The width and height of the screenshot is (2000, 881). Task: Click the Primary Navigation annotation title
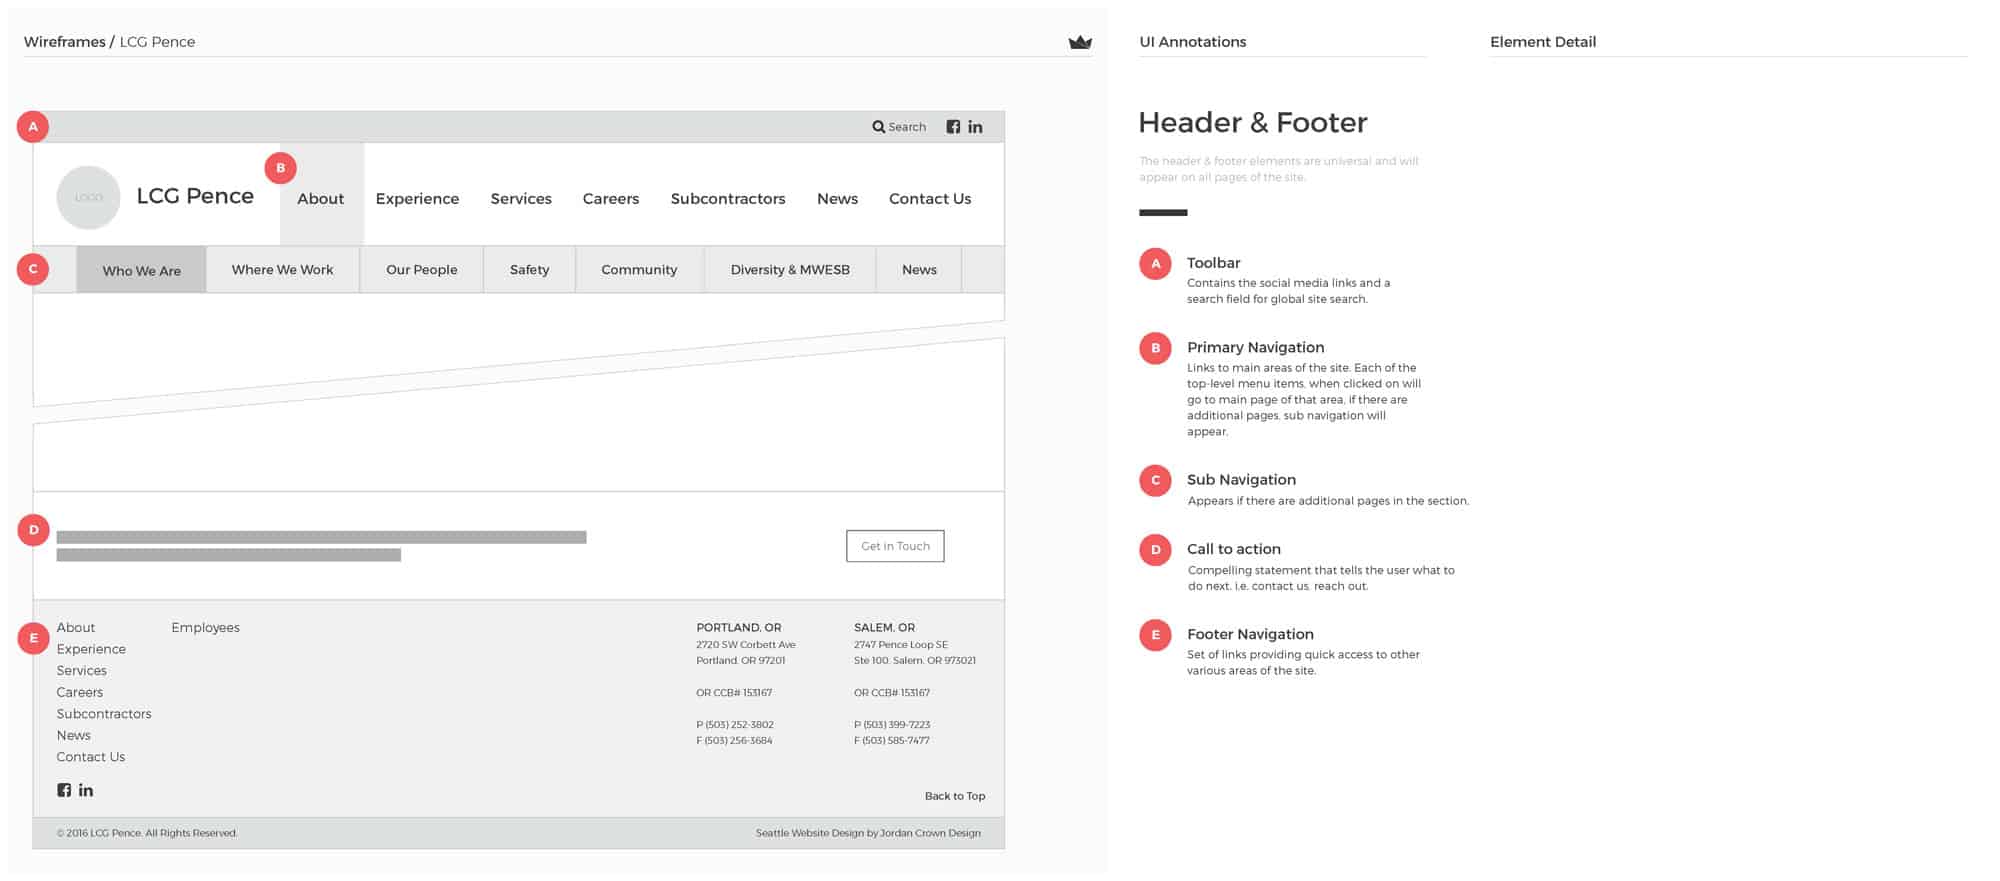pos(1255,347)
